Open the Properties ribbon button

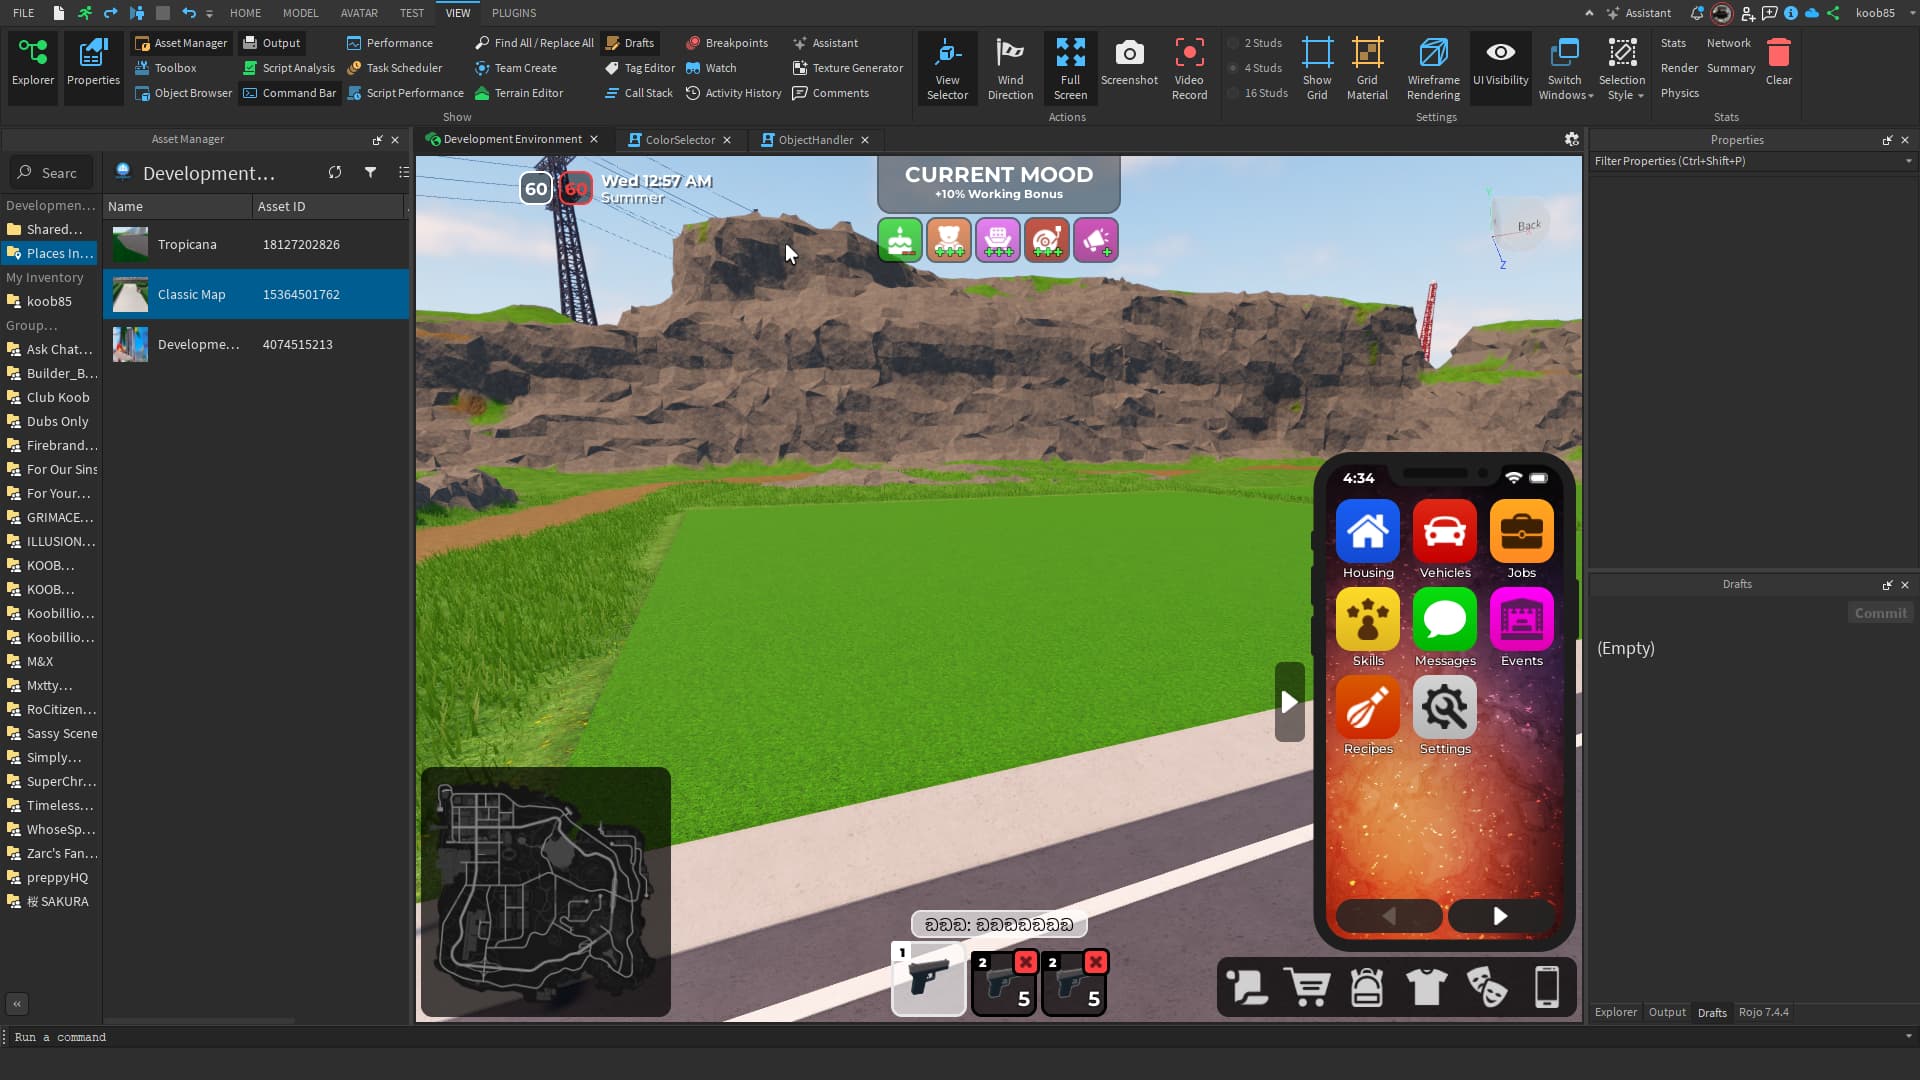[x=93, y=66]
